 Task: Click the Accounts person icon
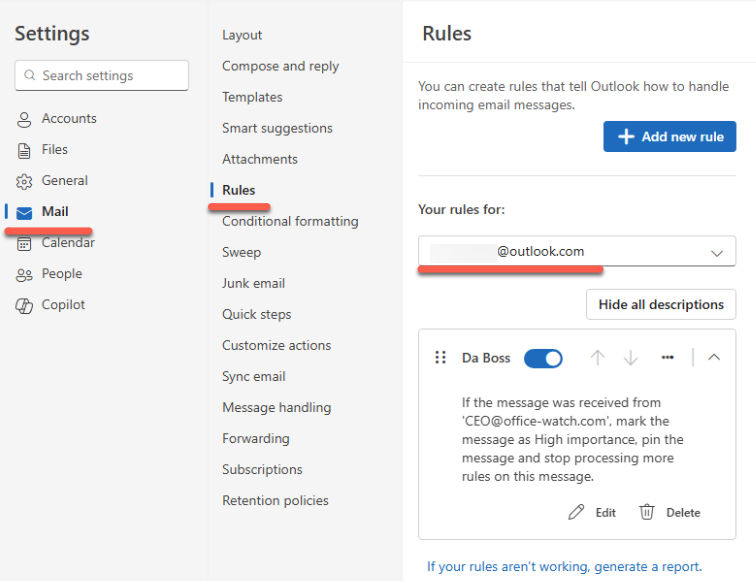click(24, 119)
